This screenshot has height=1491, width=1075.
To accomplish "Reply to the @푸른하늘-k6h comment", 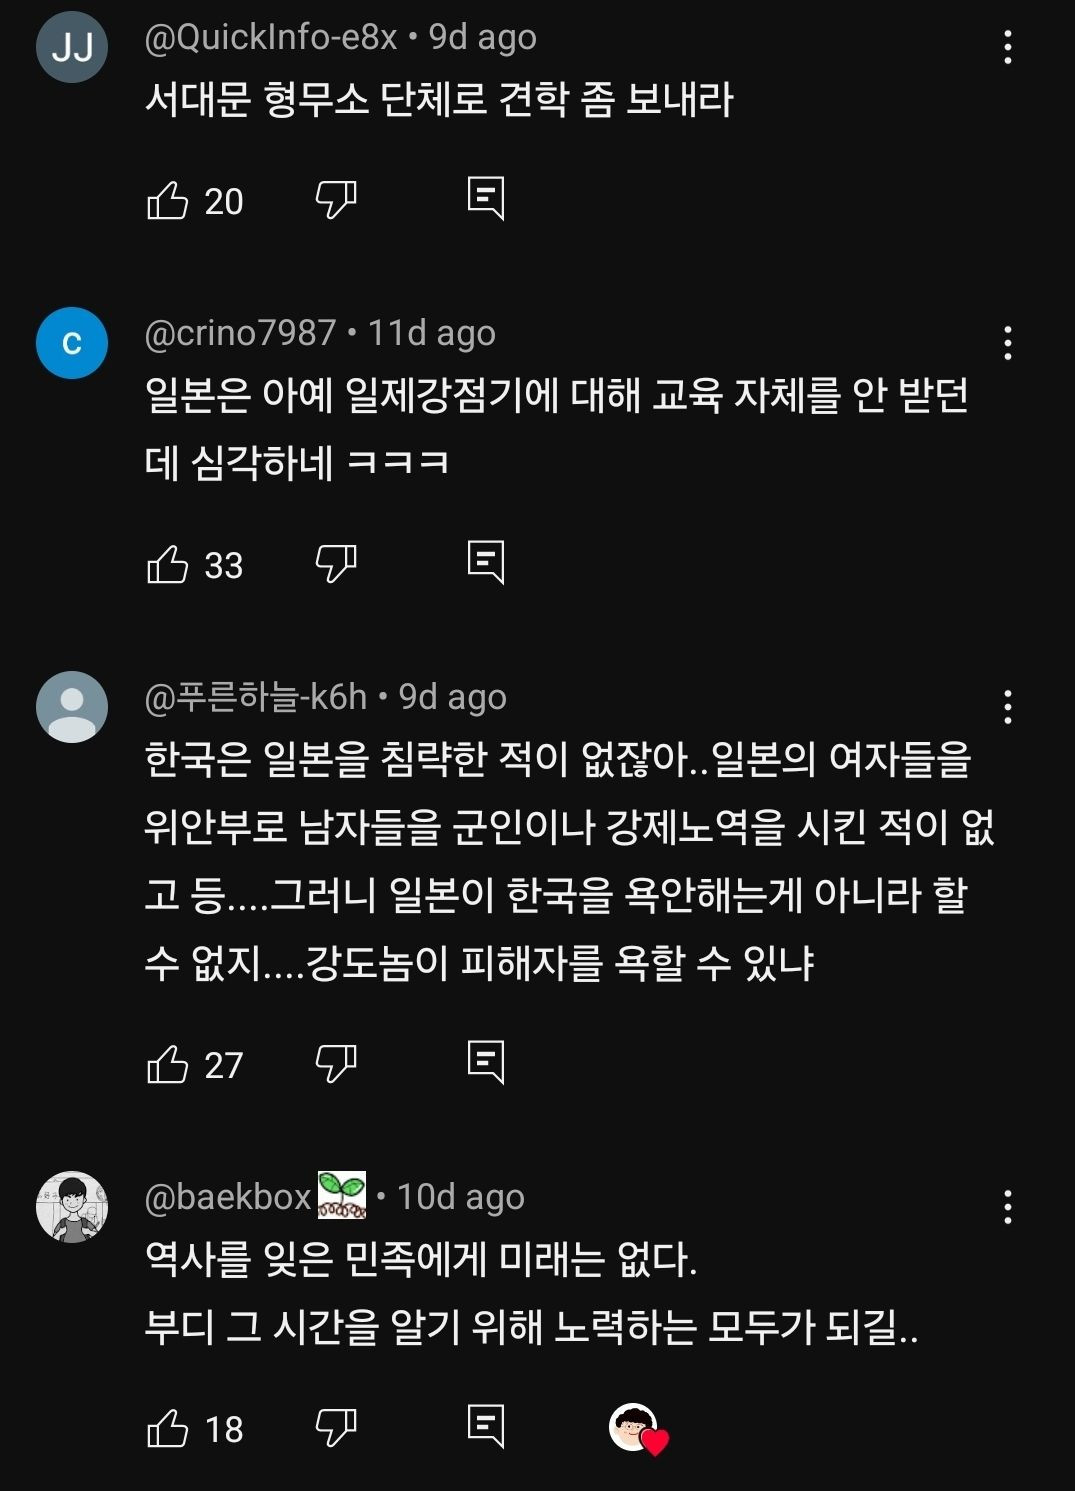I will 486,1063.
